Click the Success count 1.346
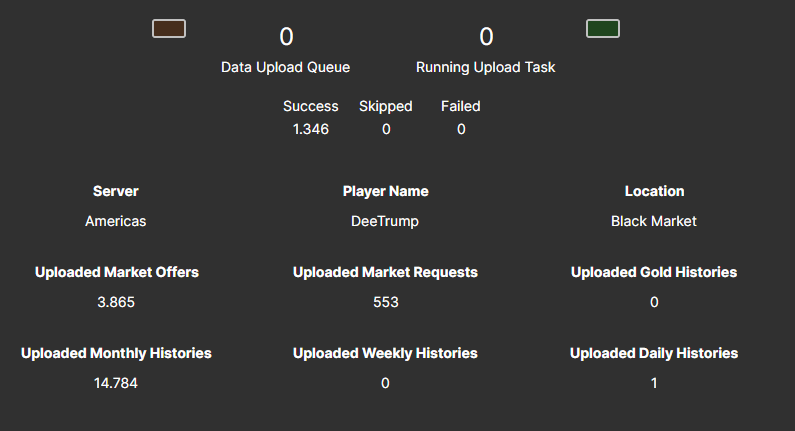Screen dimensions: 795x431 (311, 129)
